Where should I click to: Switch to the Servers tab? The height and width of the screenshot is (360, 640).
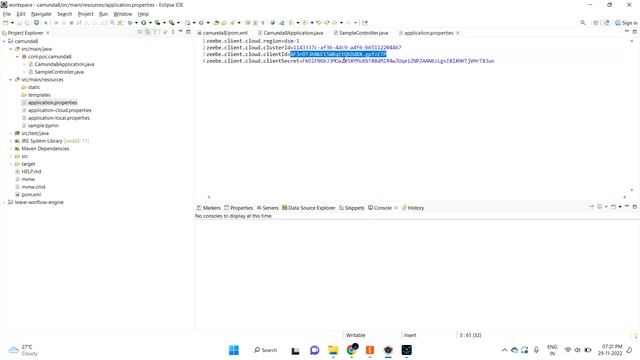pyautogui.click(x=267, y=208)
